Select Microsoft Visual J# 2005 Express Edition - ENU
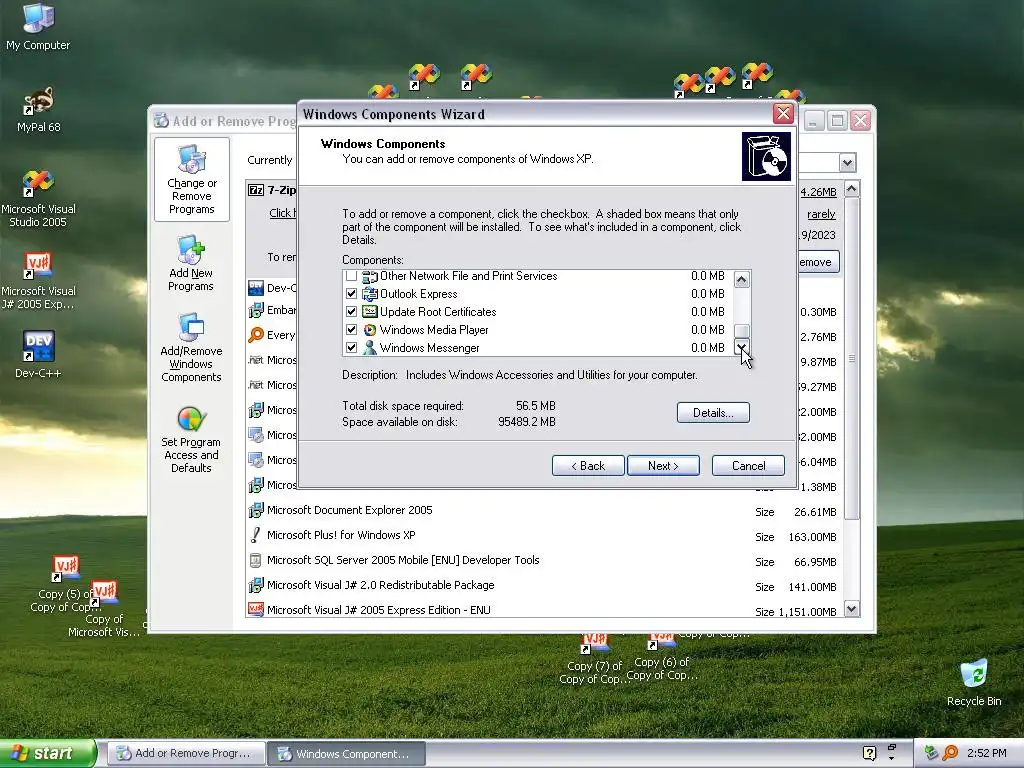Image resolution: width=1024 pixels, height=768 pixels. point(543,610)
